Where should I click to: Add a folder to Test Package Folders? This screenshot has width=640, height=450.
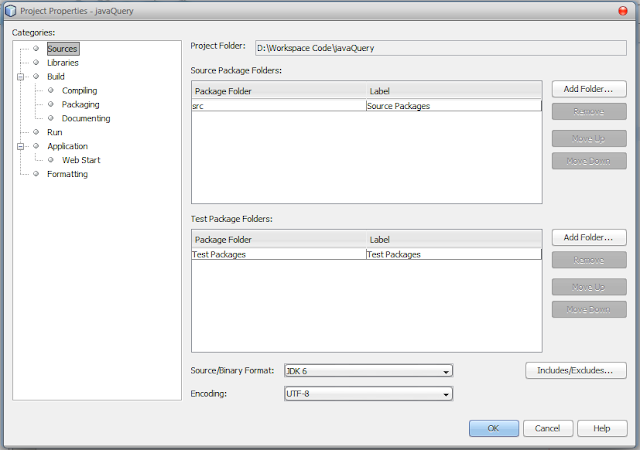click(589, 237)
